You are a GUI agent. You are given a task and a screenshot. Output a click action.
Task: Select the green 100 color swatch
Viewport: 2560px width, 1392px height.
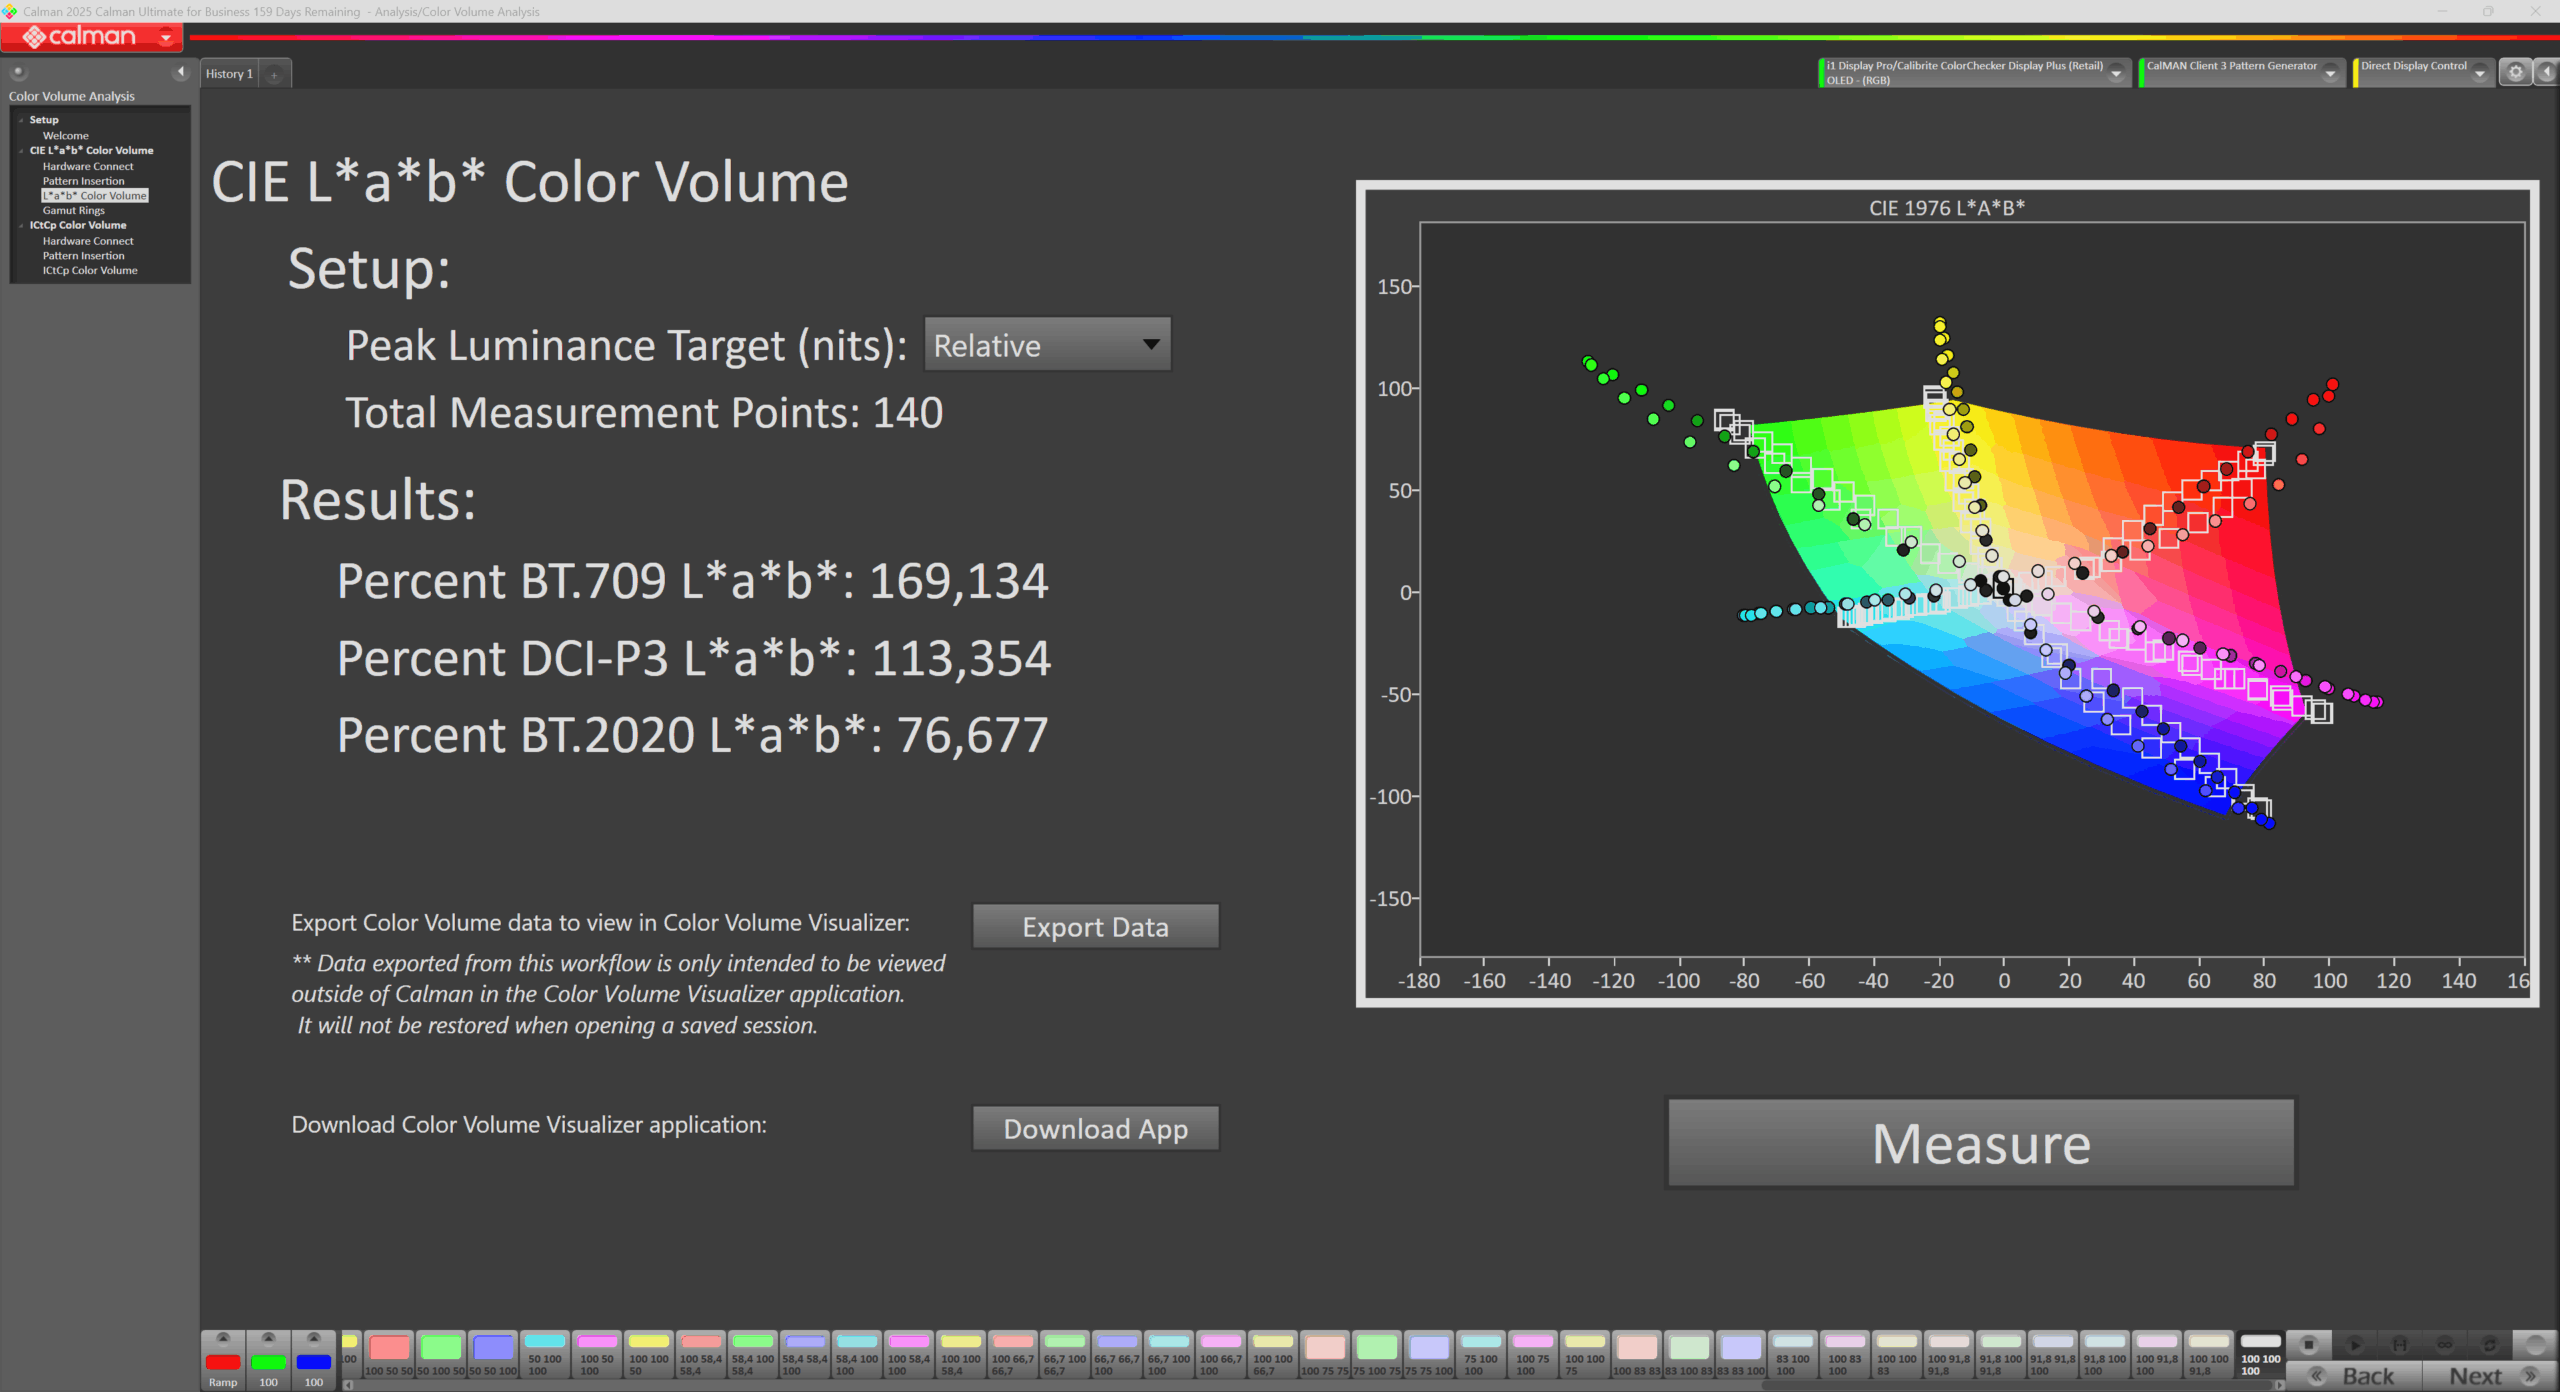[268, 1362]
